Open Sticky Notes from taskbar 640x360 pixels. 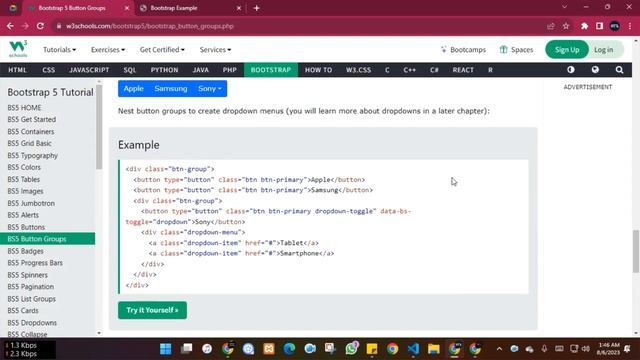pos(372,349)
